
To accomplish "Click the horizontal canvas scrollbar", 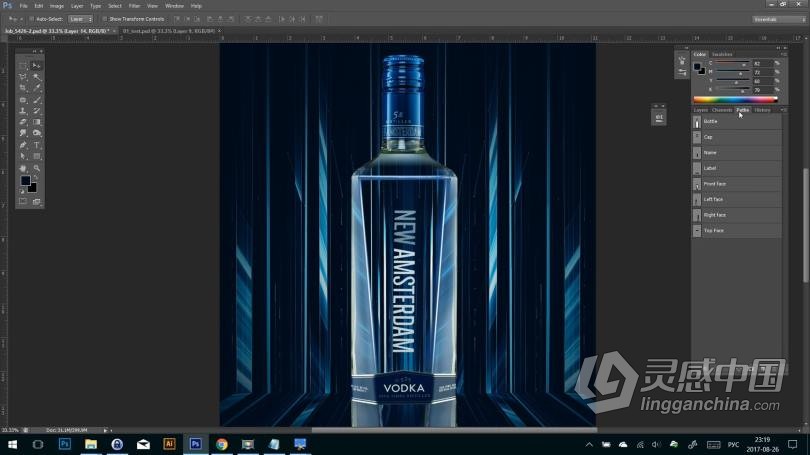I will coord(454,430).
